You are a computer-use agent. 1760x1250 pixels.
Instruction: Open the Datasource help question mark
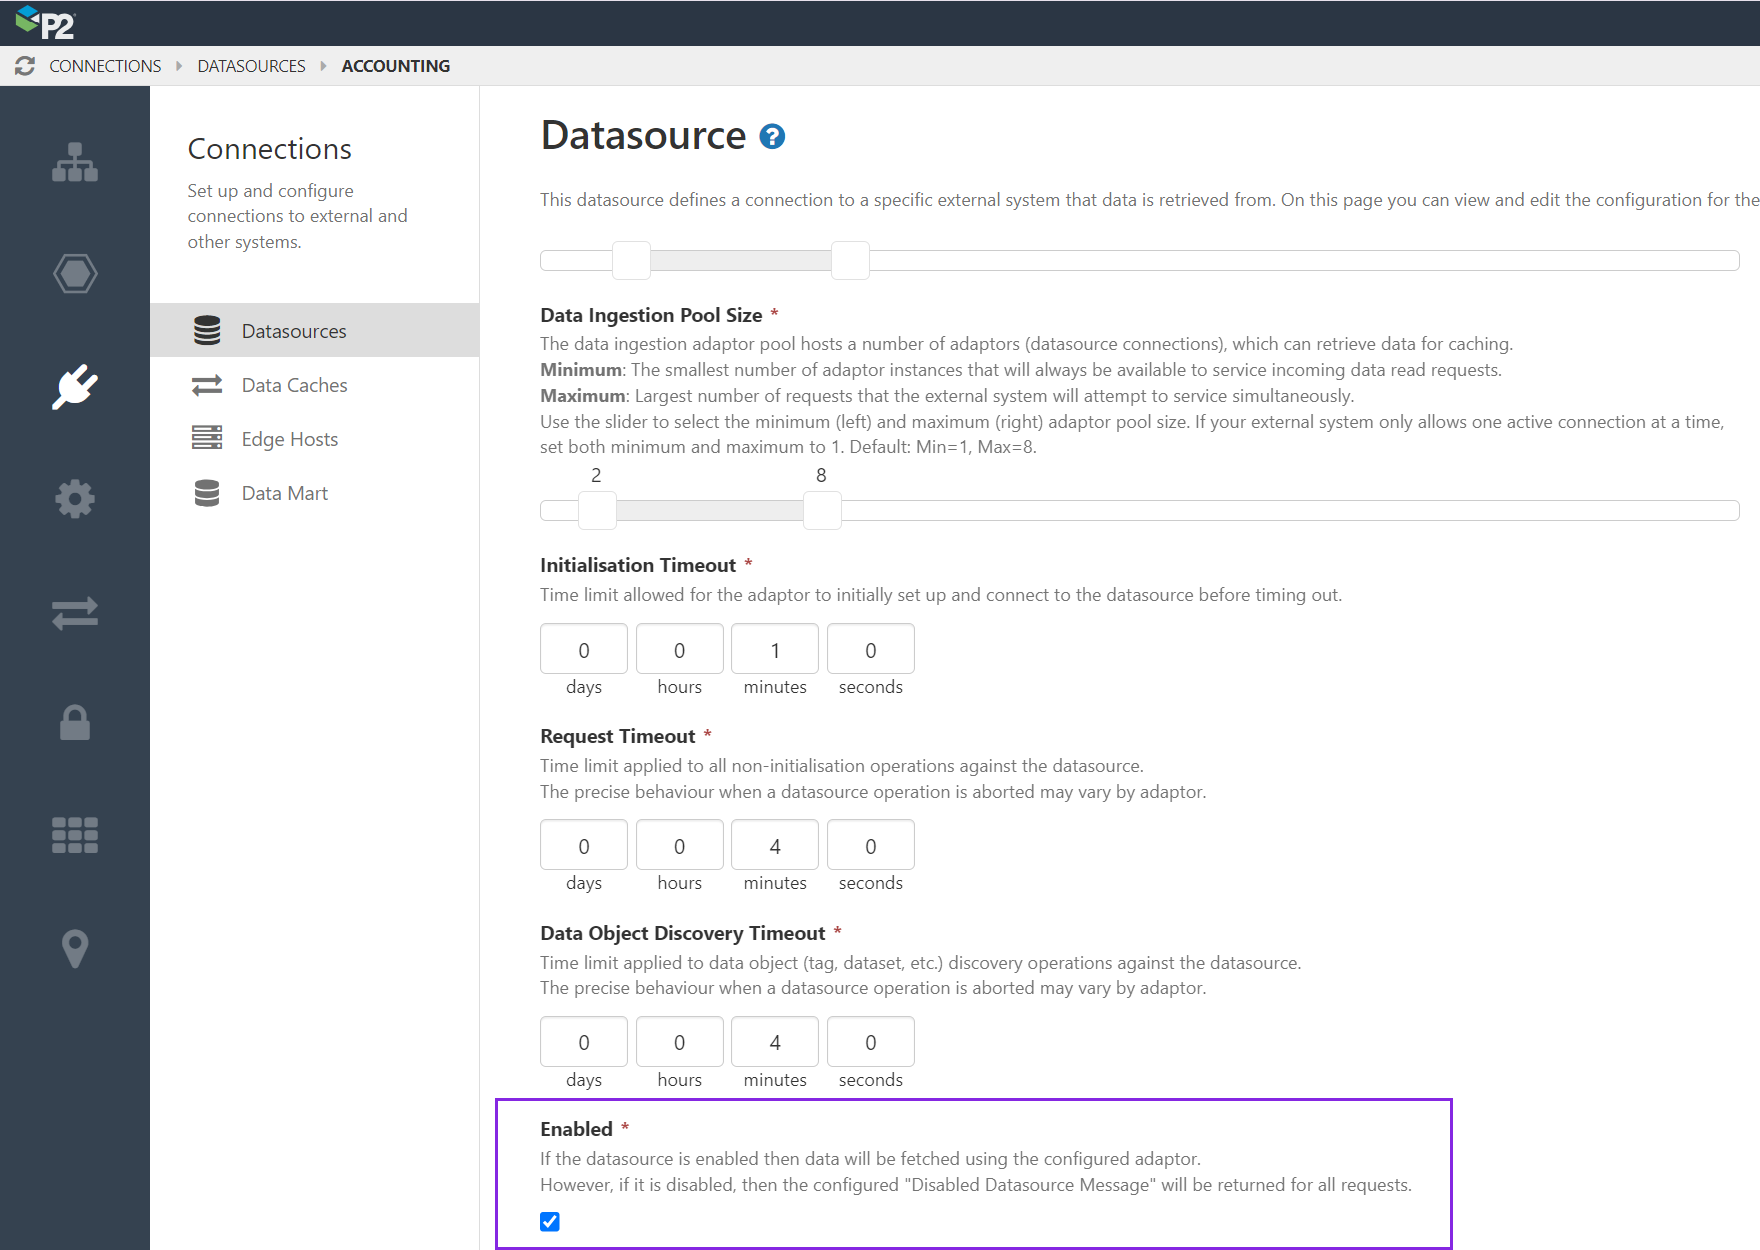(770, 137)
